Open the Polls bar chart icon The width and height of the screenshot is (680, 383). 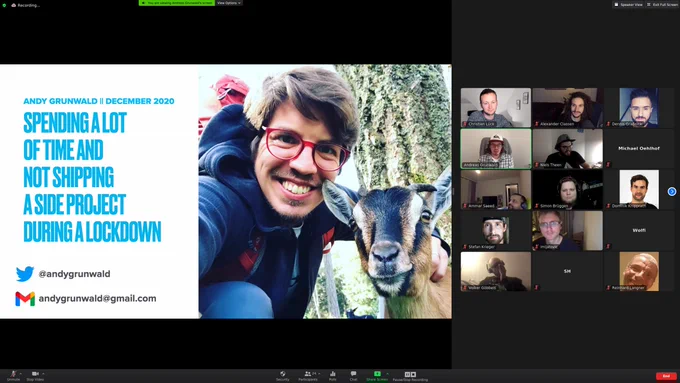[333, 376]
